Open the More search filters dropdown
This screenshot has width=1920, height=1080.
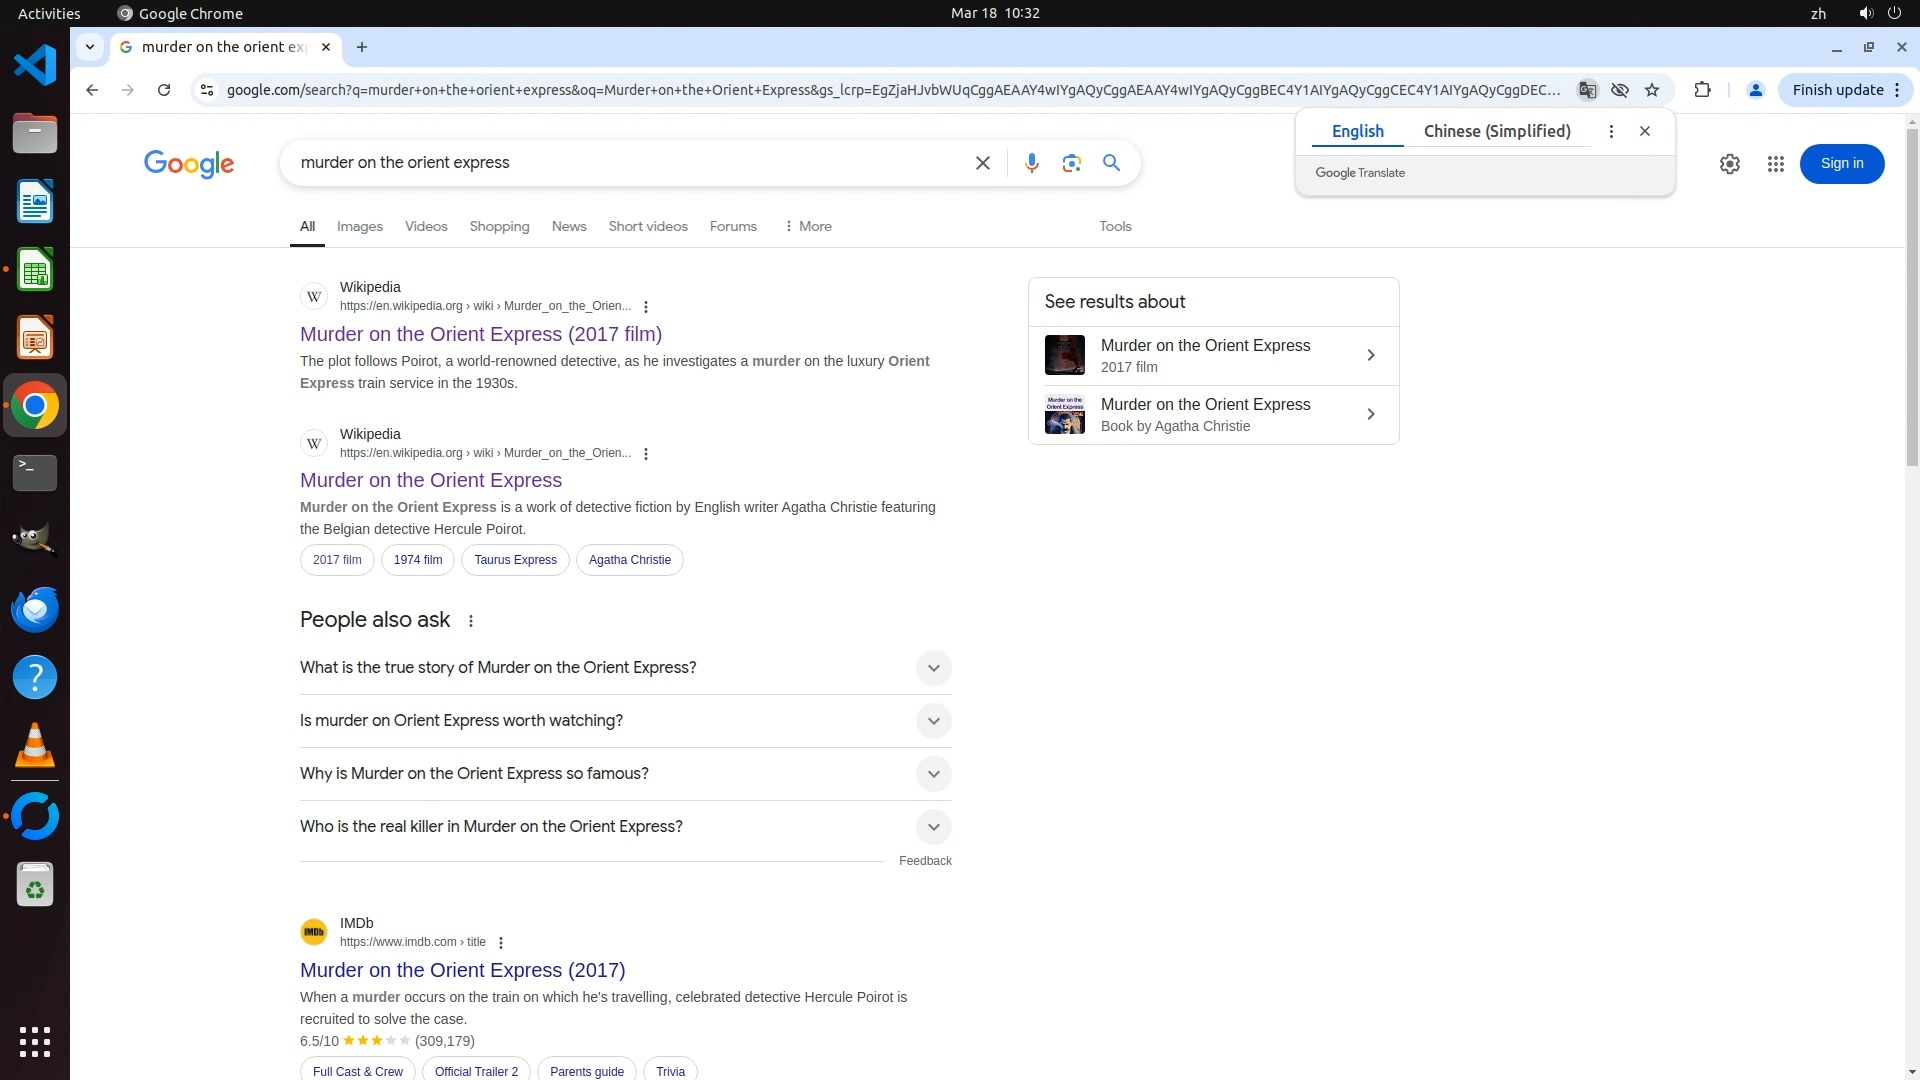(808, 227)
